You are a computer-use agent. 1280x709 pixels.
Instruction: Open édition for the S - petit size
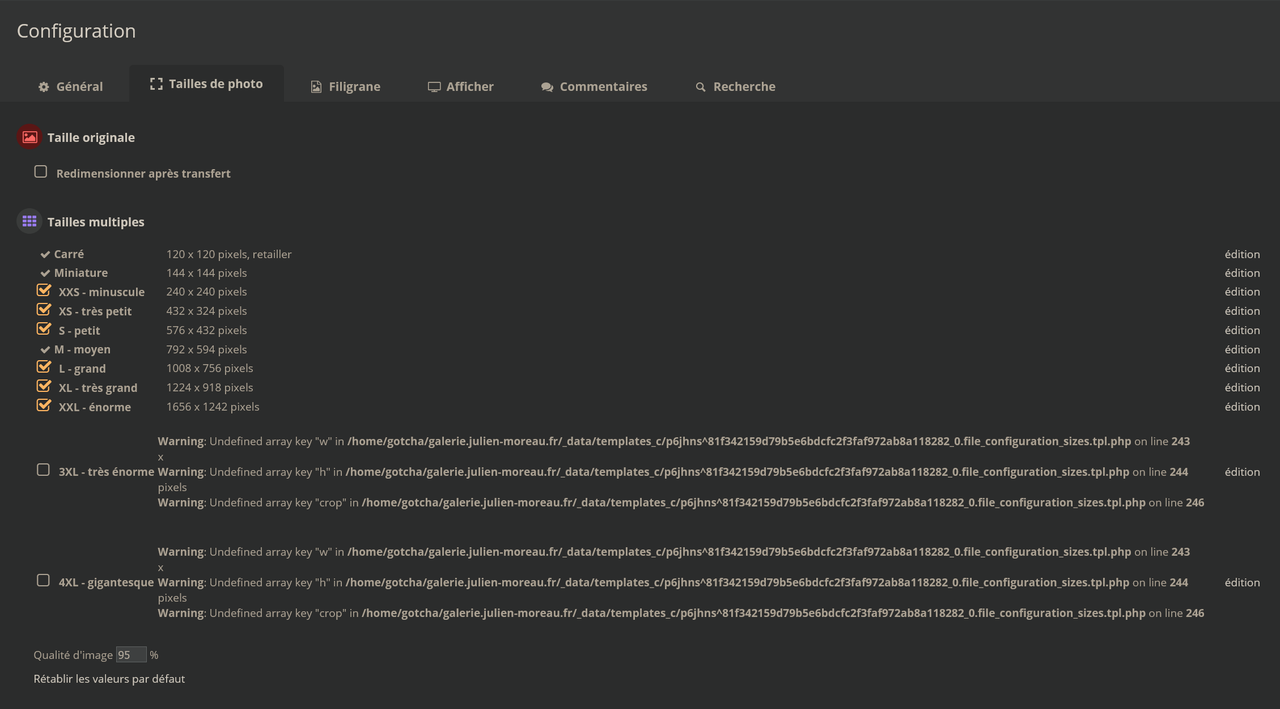pyautogui.click(x=1242, y=330)
